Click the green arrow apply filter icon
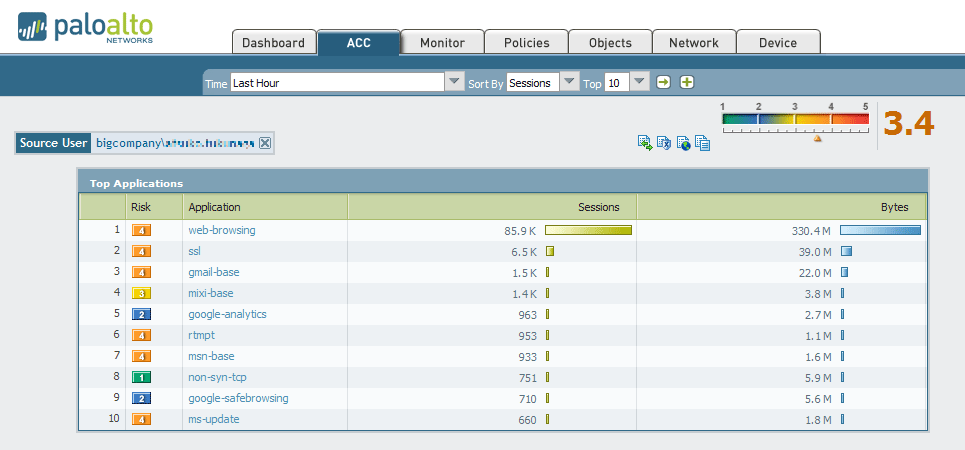The image size is (965, 450). pyautogui.click(x=663, y=83)
